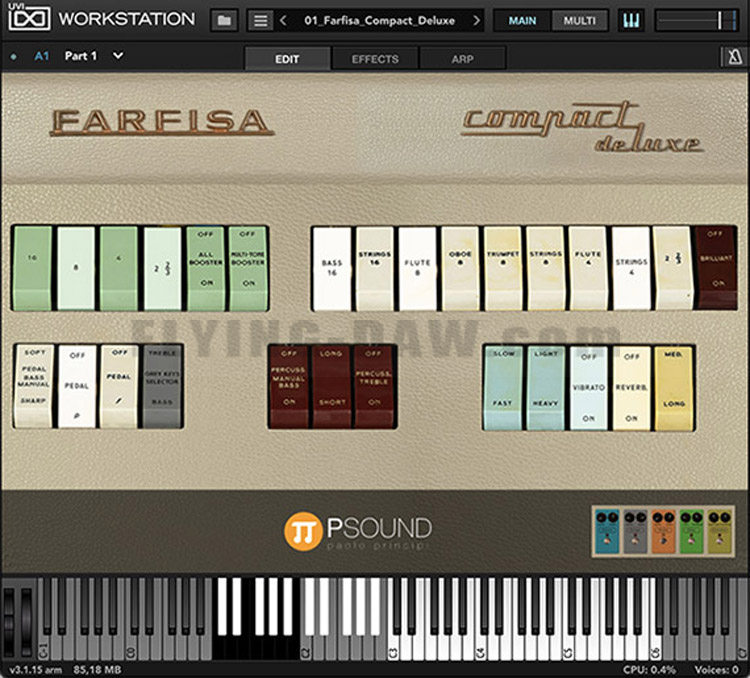750x678 pixels.
Task: Click the gray effect pedal
Action: coord(635,531)
